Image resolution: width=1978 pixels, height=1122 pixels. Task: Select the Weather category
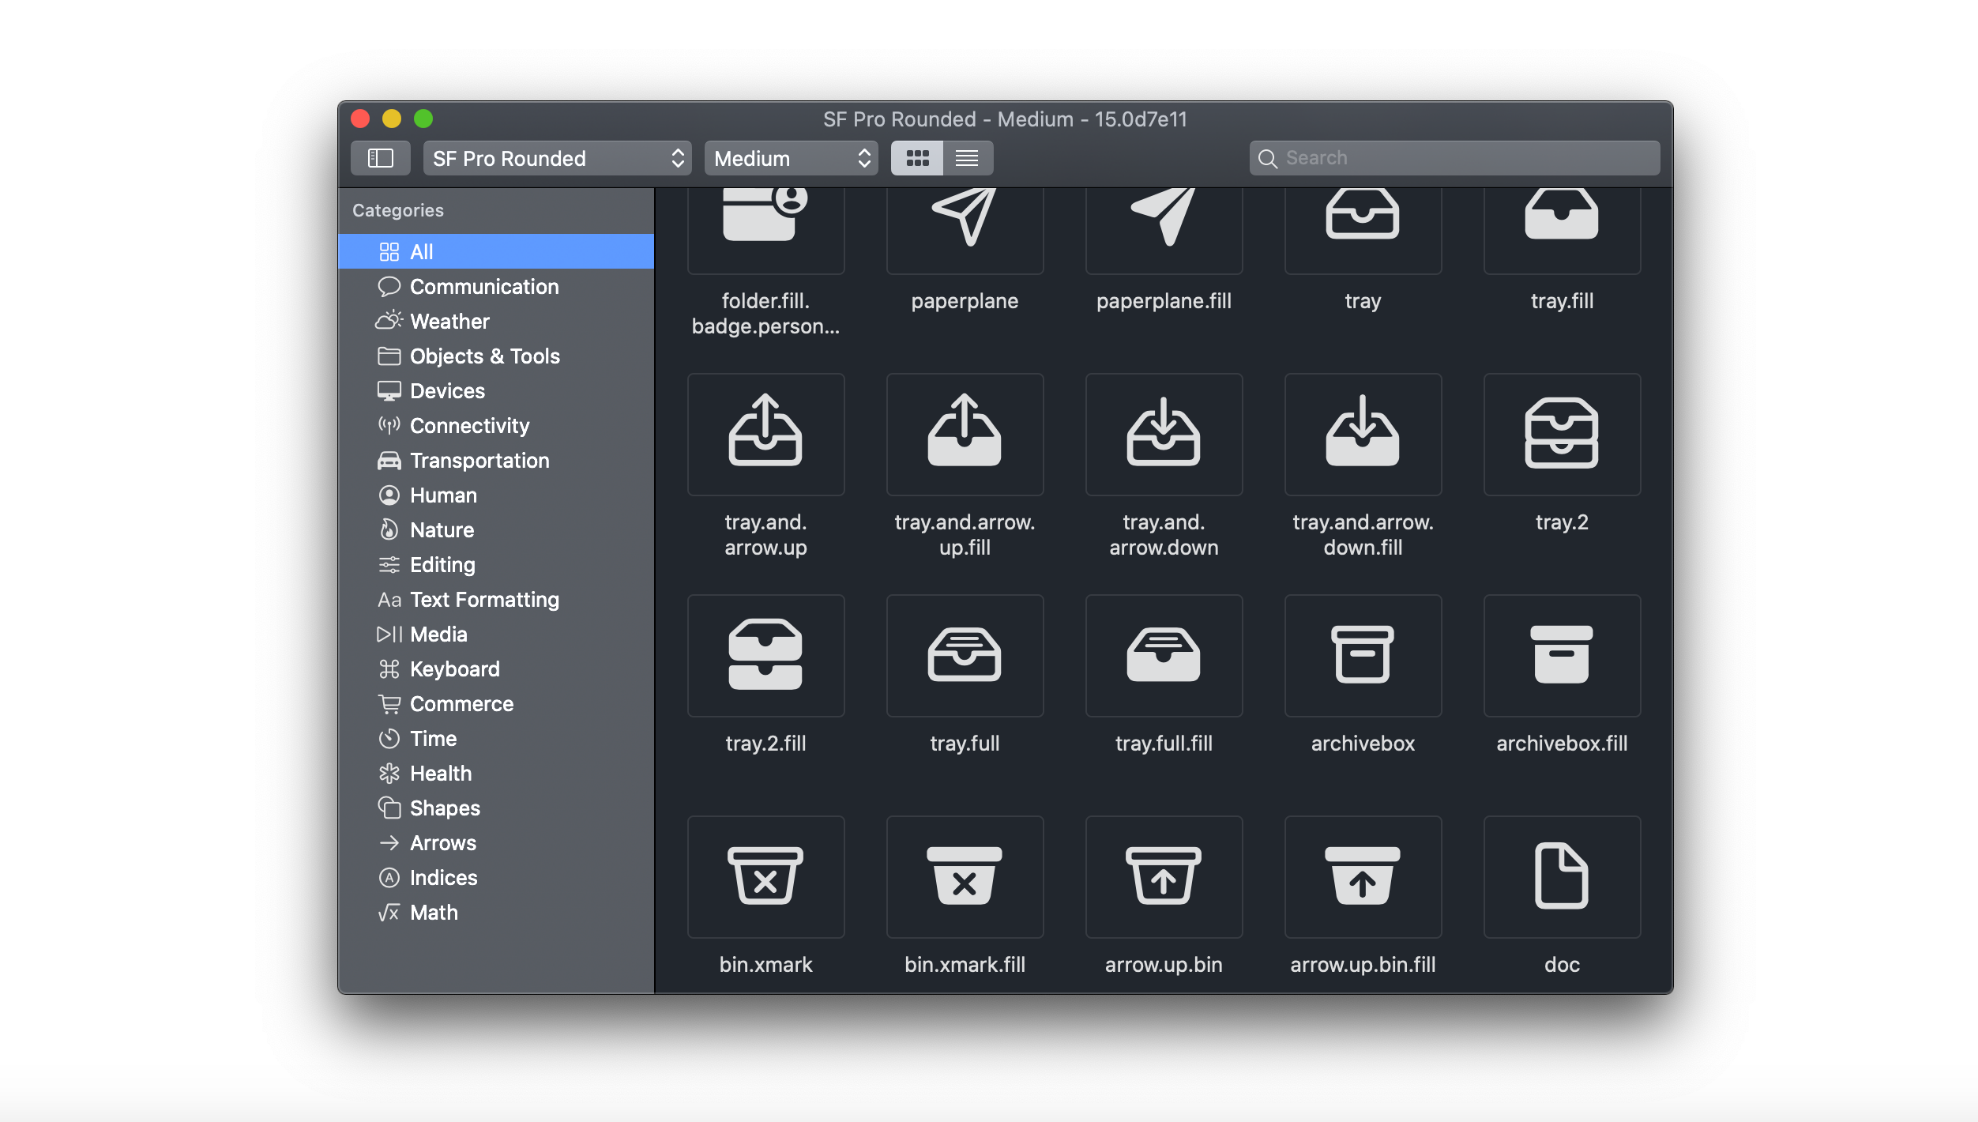496,322
